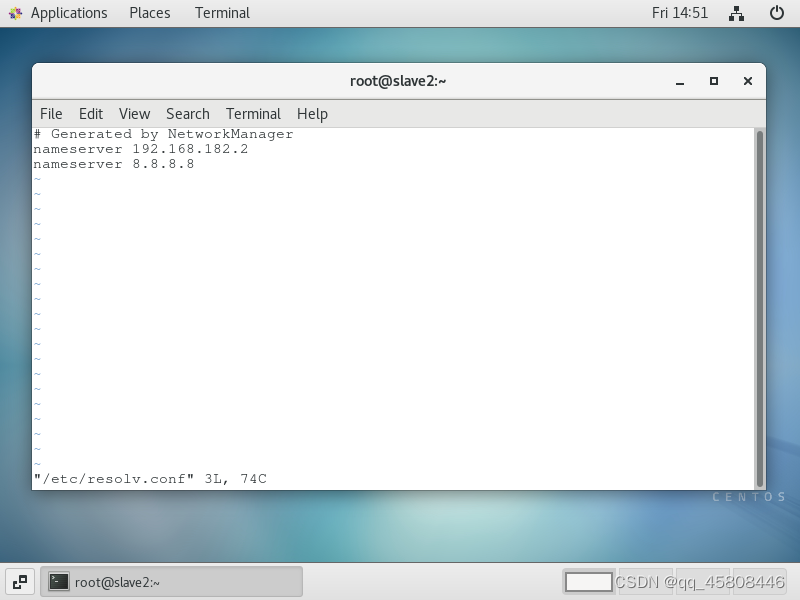
Task: Open the Applications menu
Action: tap(68, 13)
